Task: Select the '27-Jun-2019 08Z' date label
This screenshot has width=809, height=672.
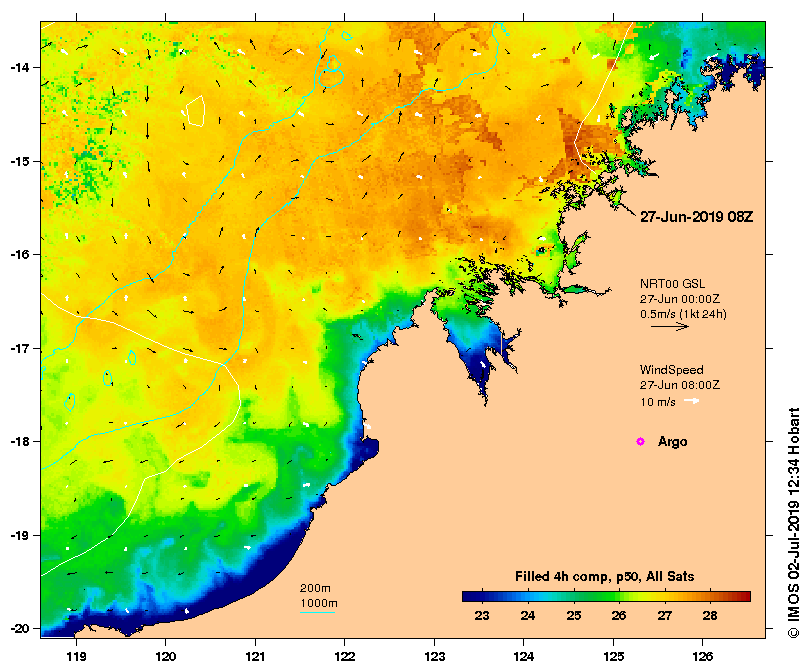Action: tap(697, 217)
